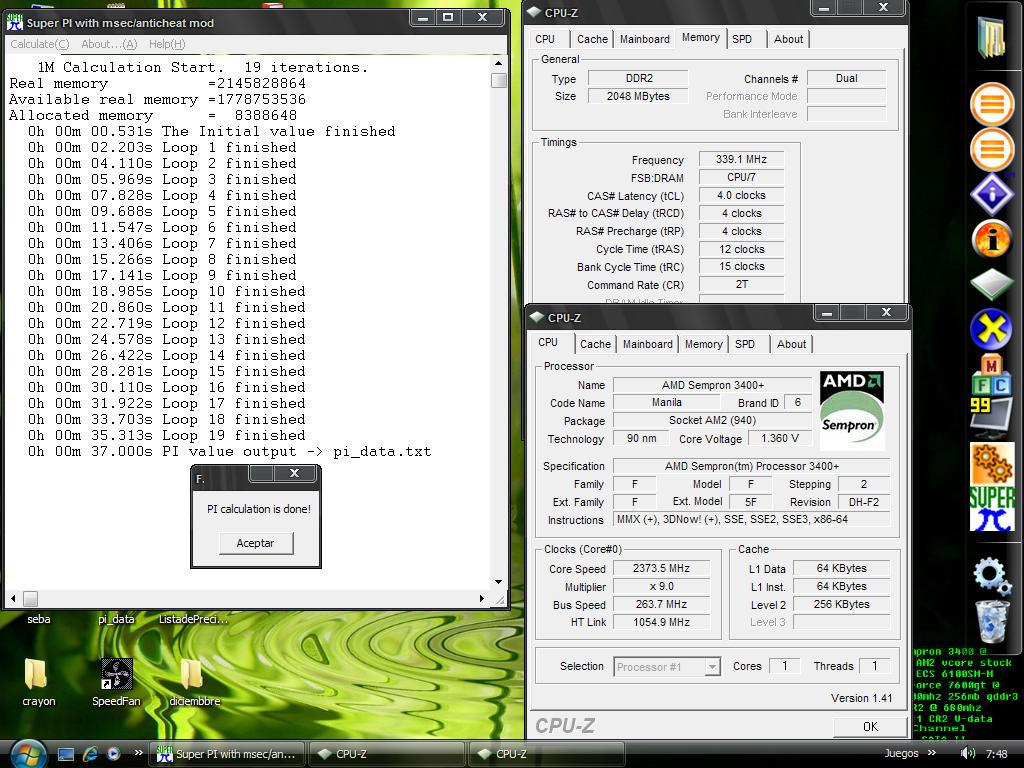Open the fiery orange info icon in the dock
Image resolution: width=1024 pixels, height=768 pixels.
pos(991,239)
